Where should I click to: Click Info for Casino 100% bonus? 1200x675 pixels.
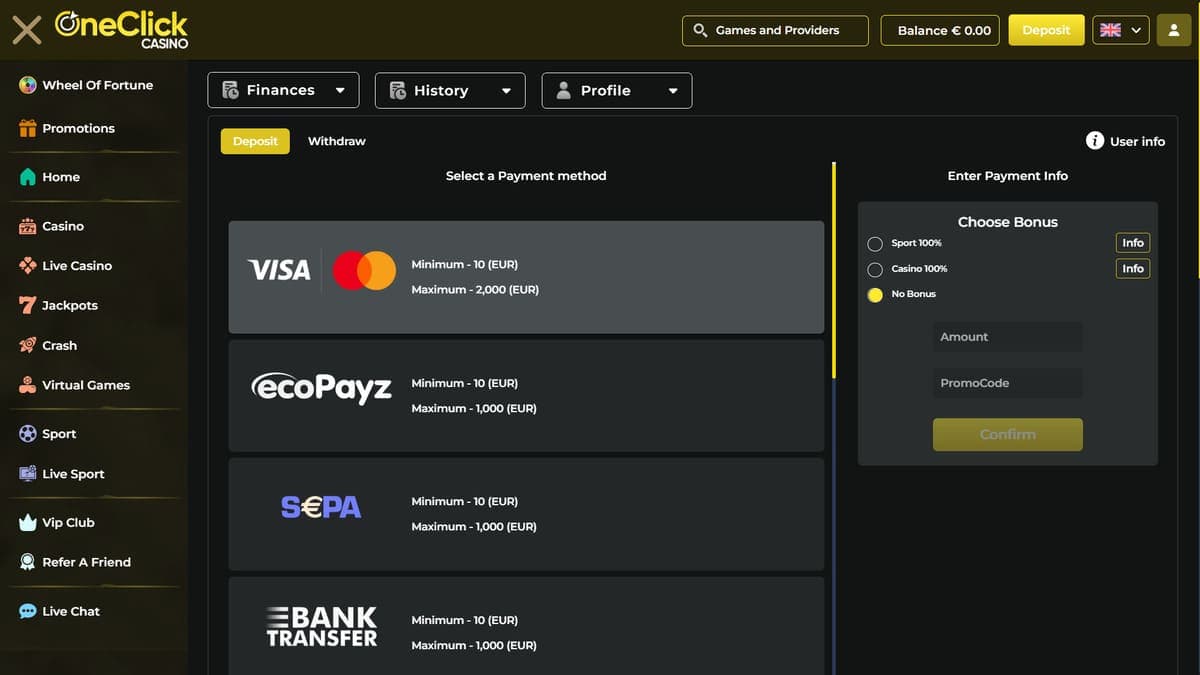click(x=1133, y=269)
